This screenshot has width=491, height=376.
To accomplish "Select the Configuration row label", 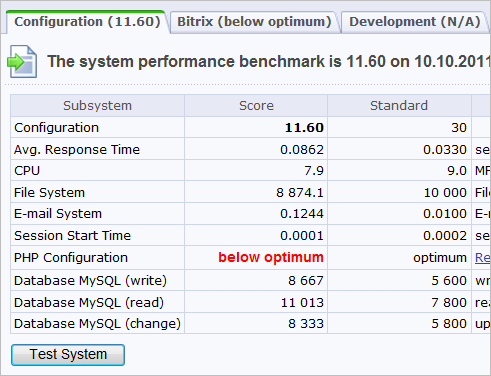I will point(56,128).
